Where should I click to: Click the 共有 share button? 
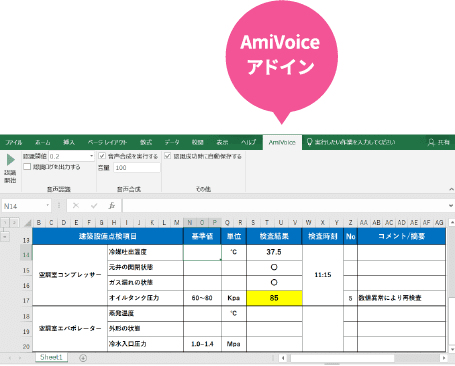(439, 143)
